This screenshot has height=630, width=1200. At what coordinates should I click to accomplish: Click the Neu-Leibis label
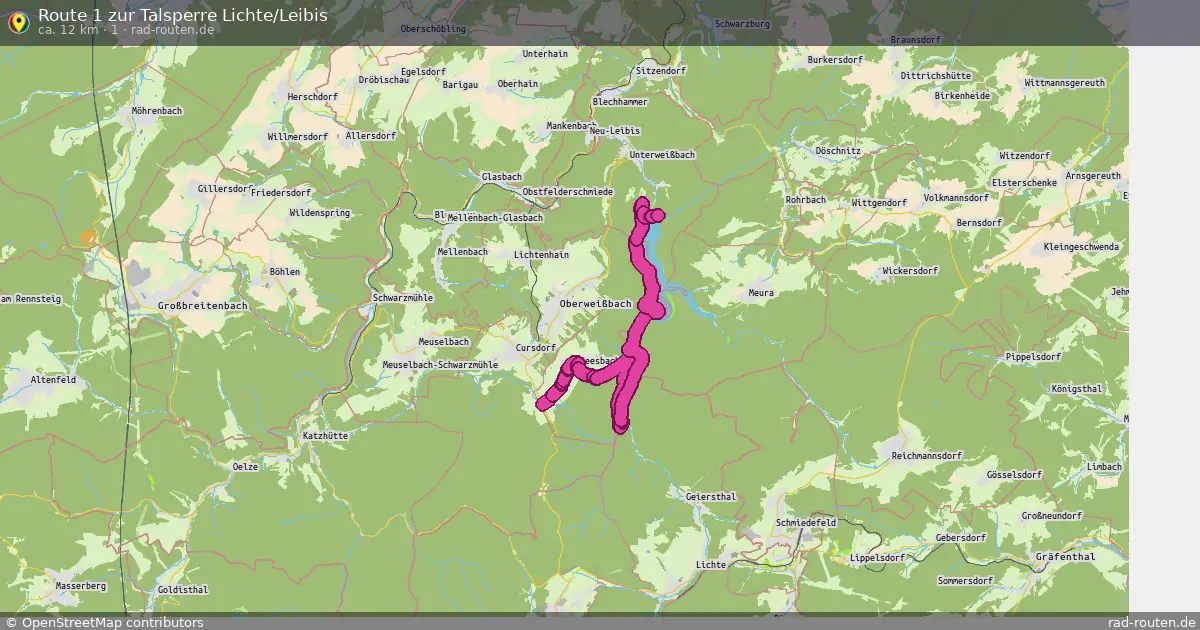click(x=615, y=131)
